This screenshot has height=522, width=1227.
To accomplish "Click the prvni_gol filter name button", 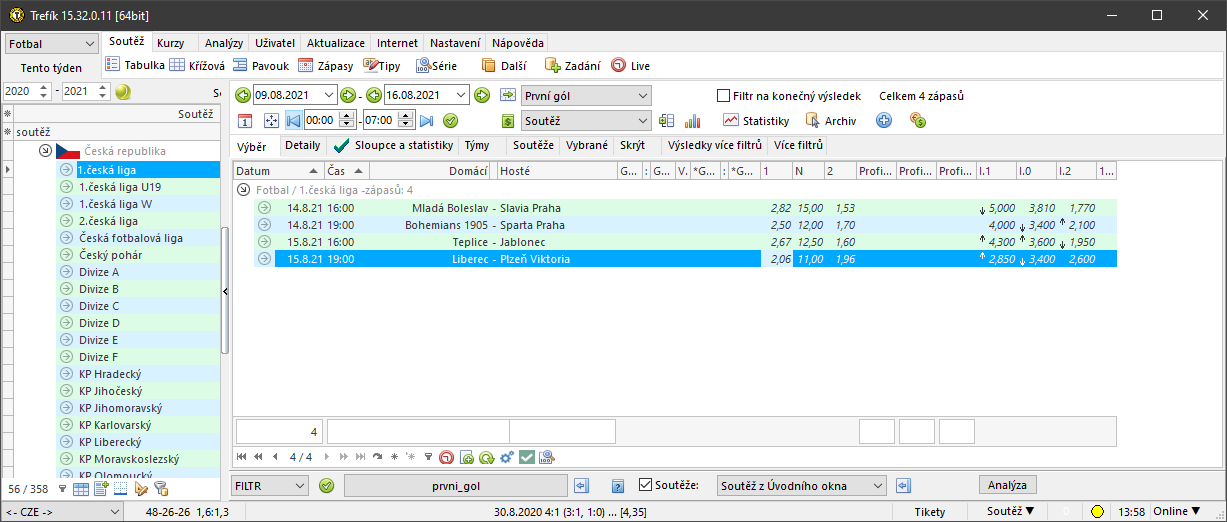I will point(456,485).
